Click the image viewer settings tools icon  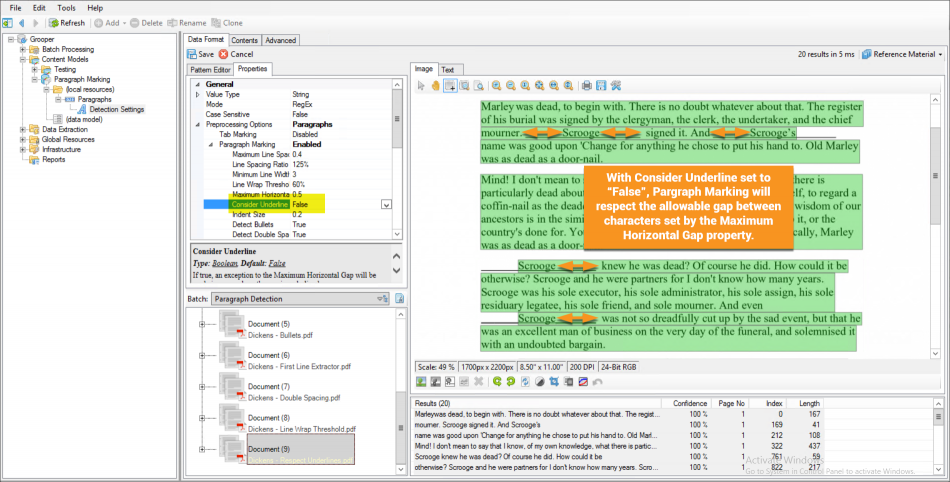[x=616, y=86]
